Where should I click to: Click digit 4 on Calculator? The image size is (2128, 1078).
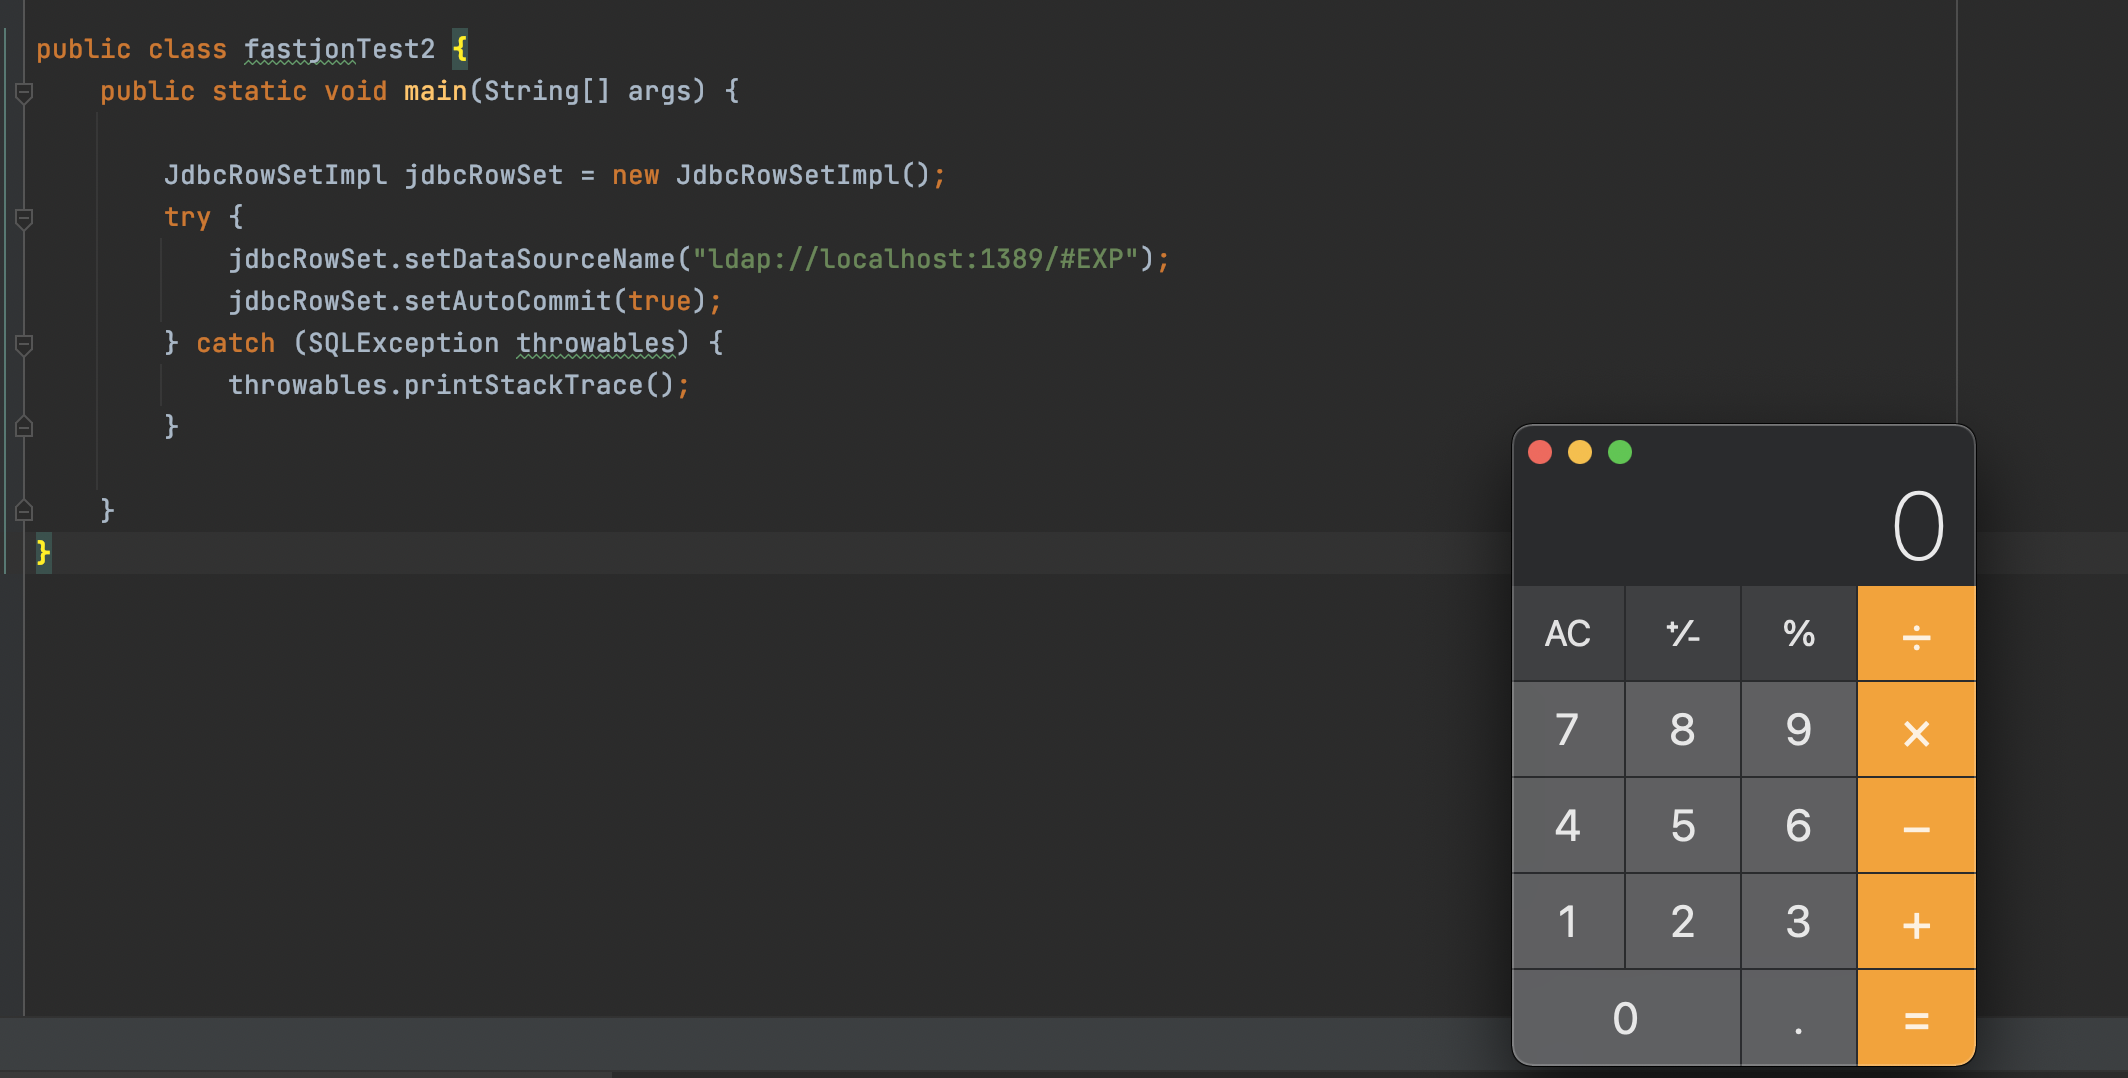(x=1568, y=826)
